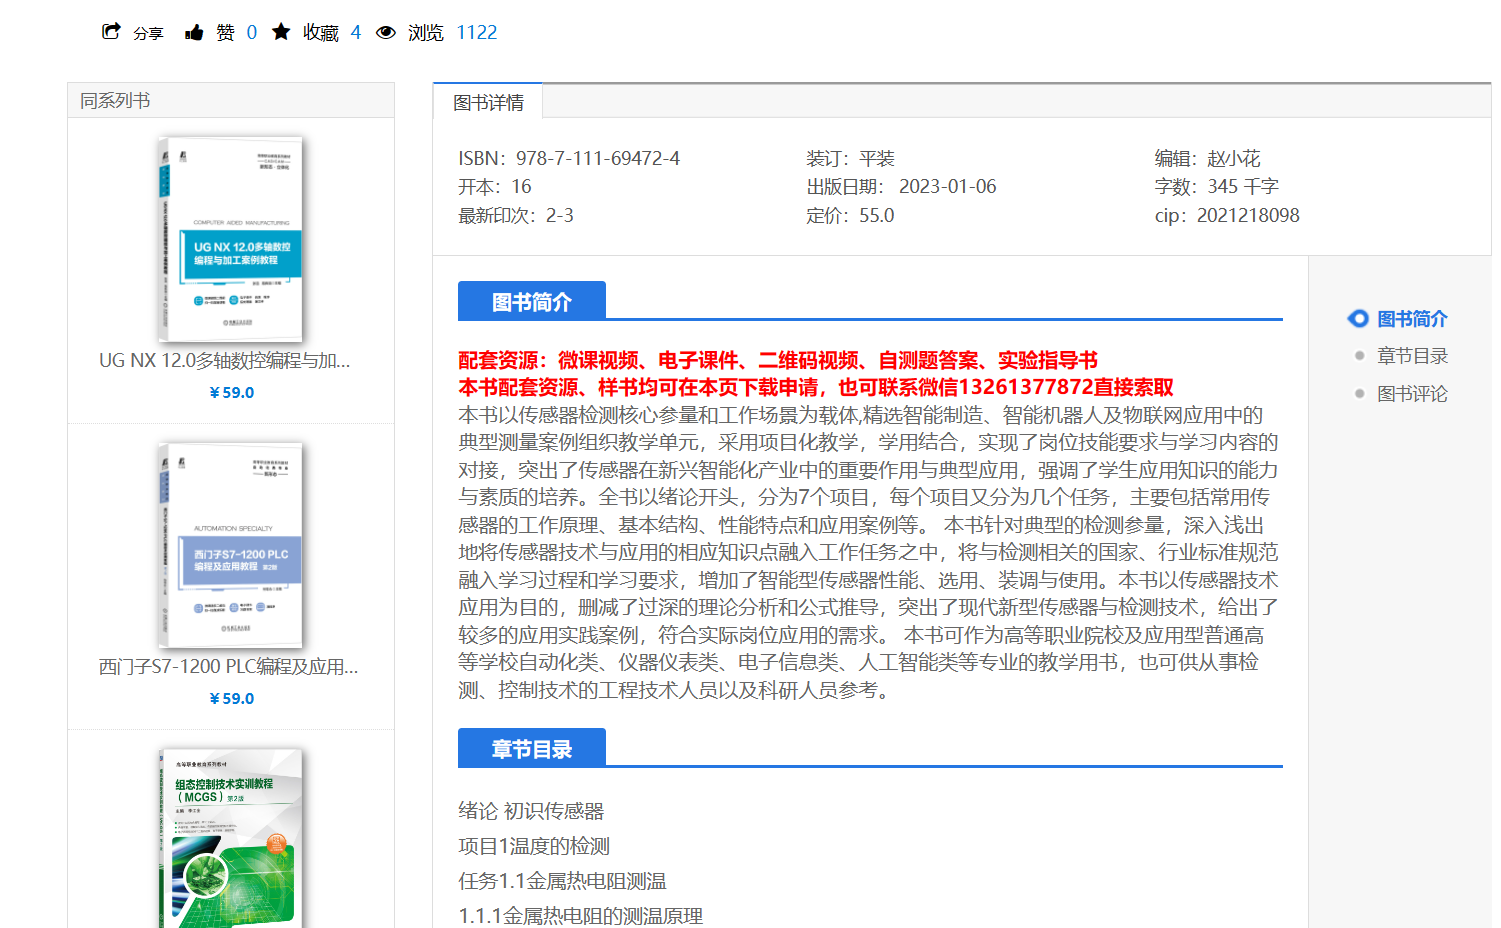Click the 开本 16 text
Image resolution: width=1501 pixels, height=928 pixels.
[x=495, y=187]
